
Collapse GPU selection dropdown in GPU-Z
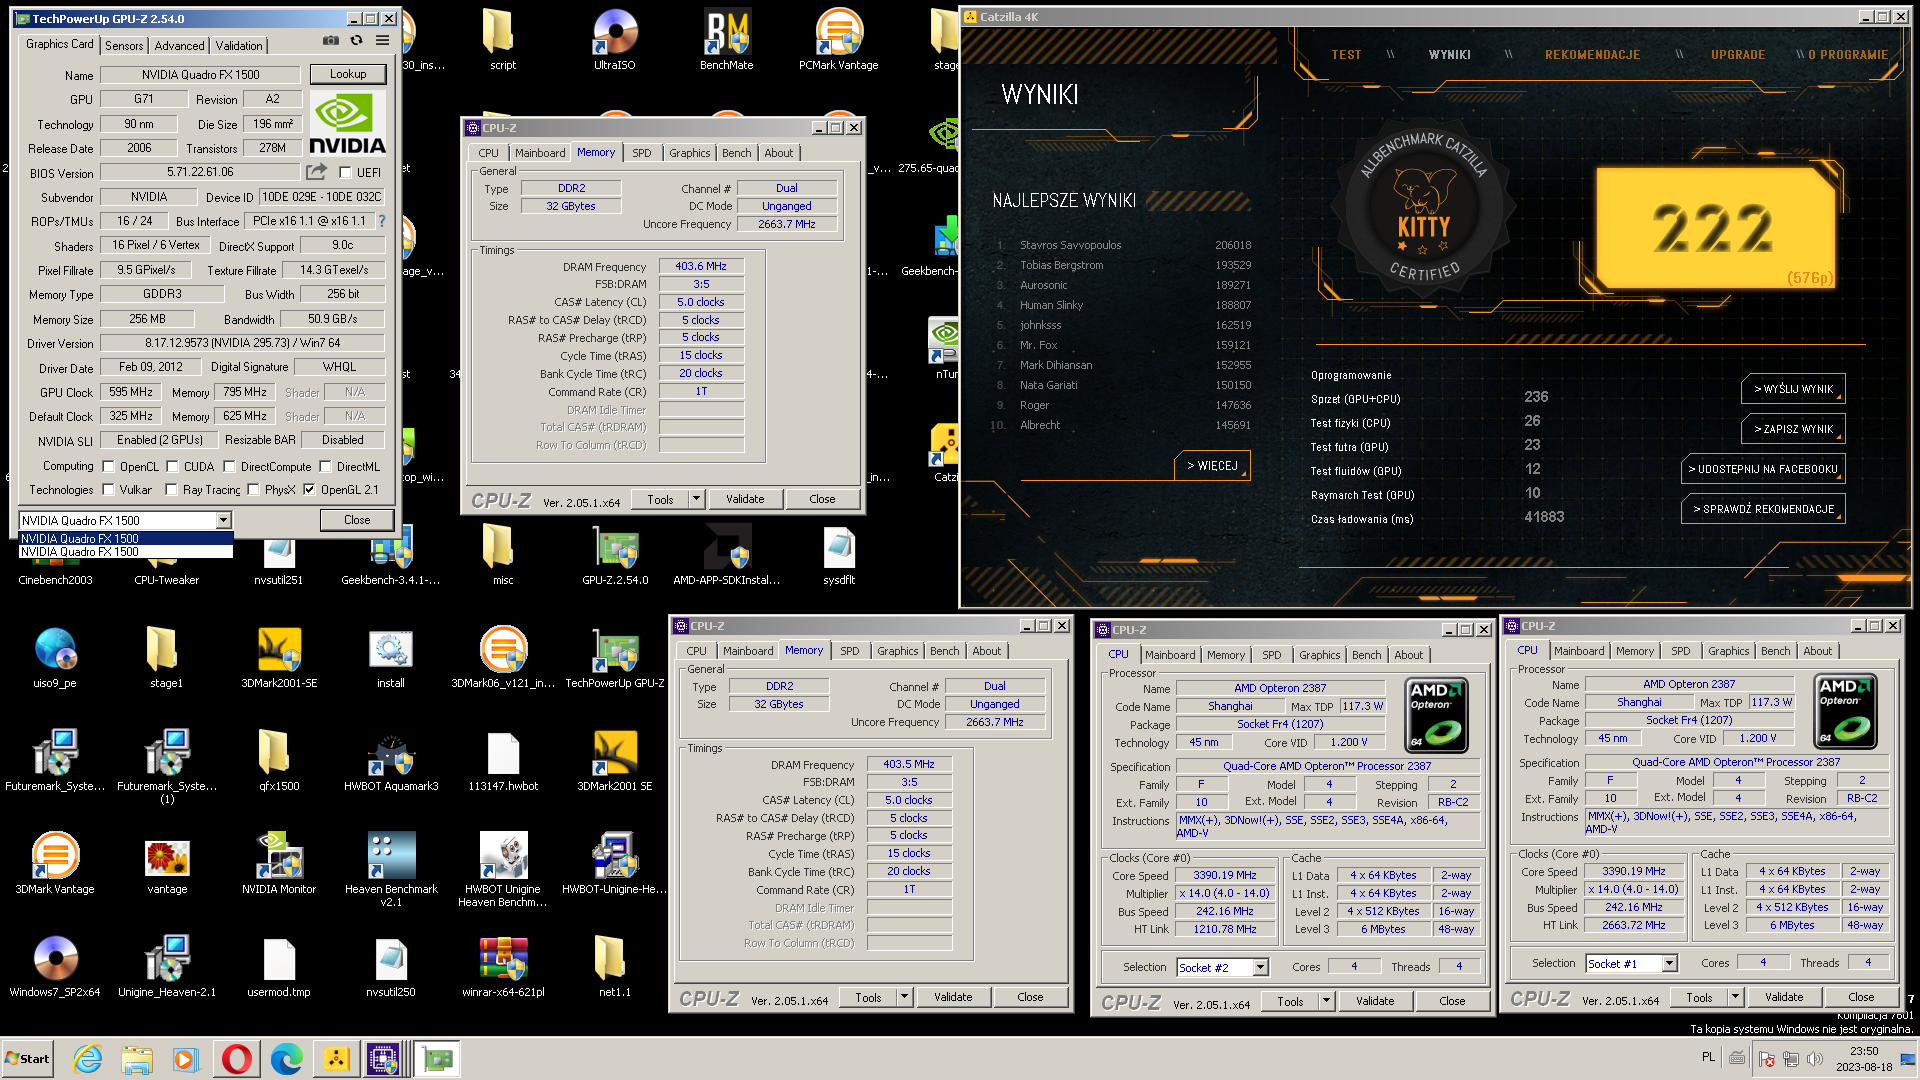(223, 520)
